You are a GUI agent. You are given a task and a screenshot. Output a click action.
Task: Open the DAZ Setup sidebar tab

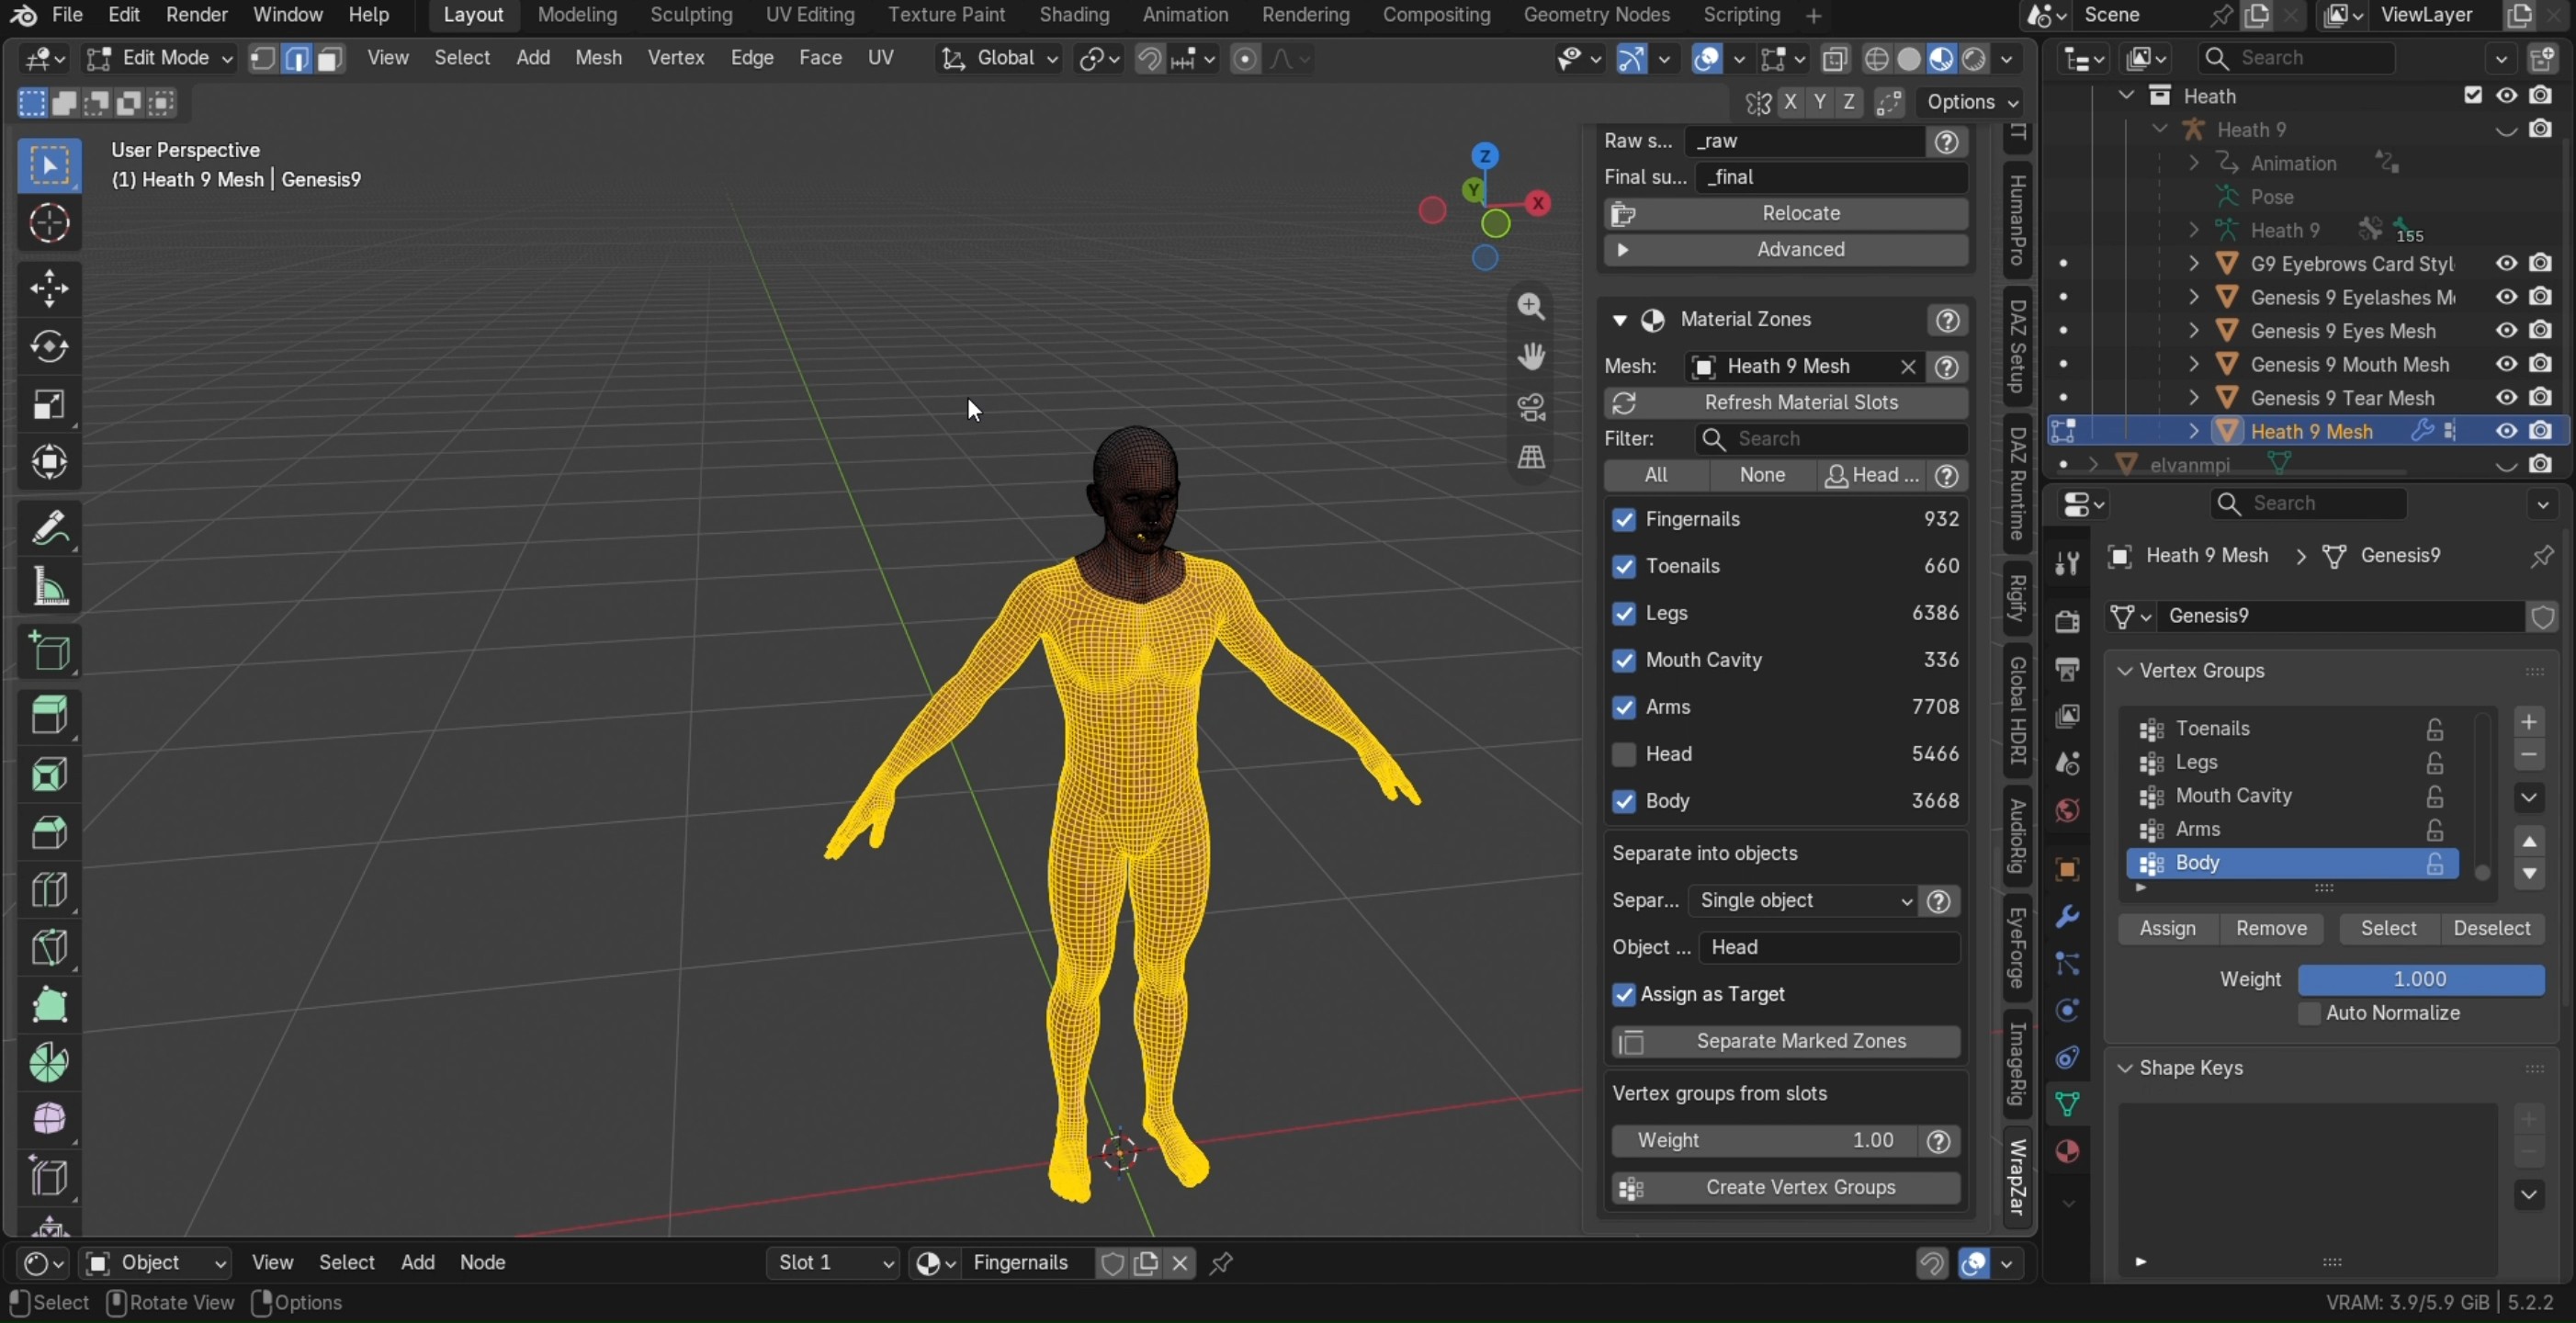2018,346
